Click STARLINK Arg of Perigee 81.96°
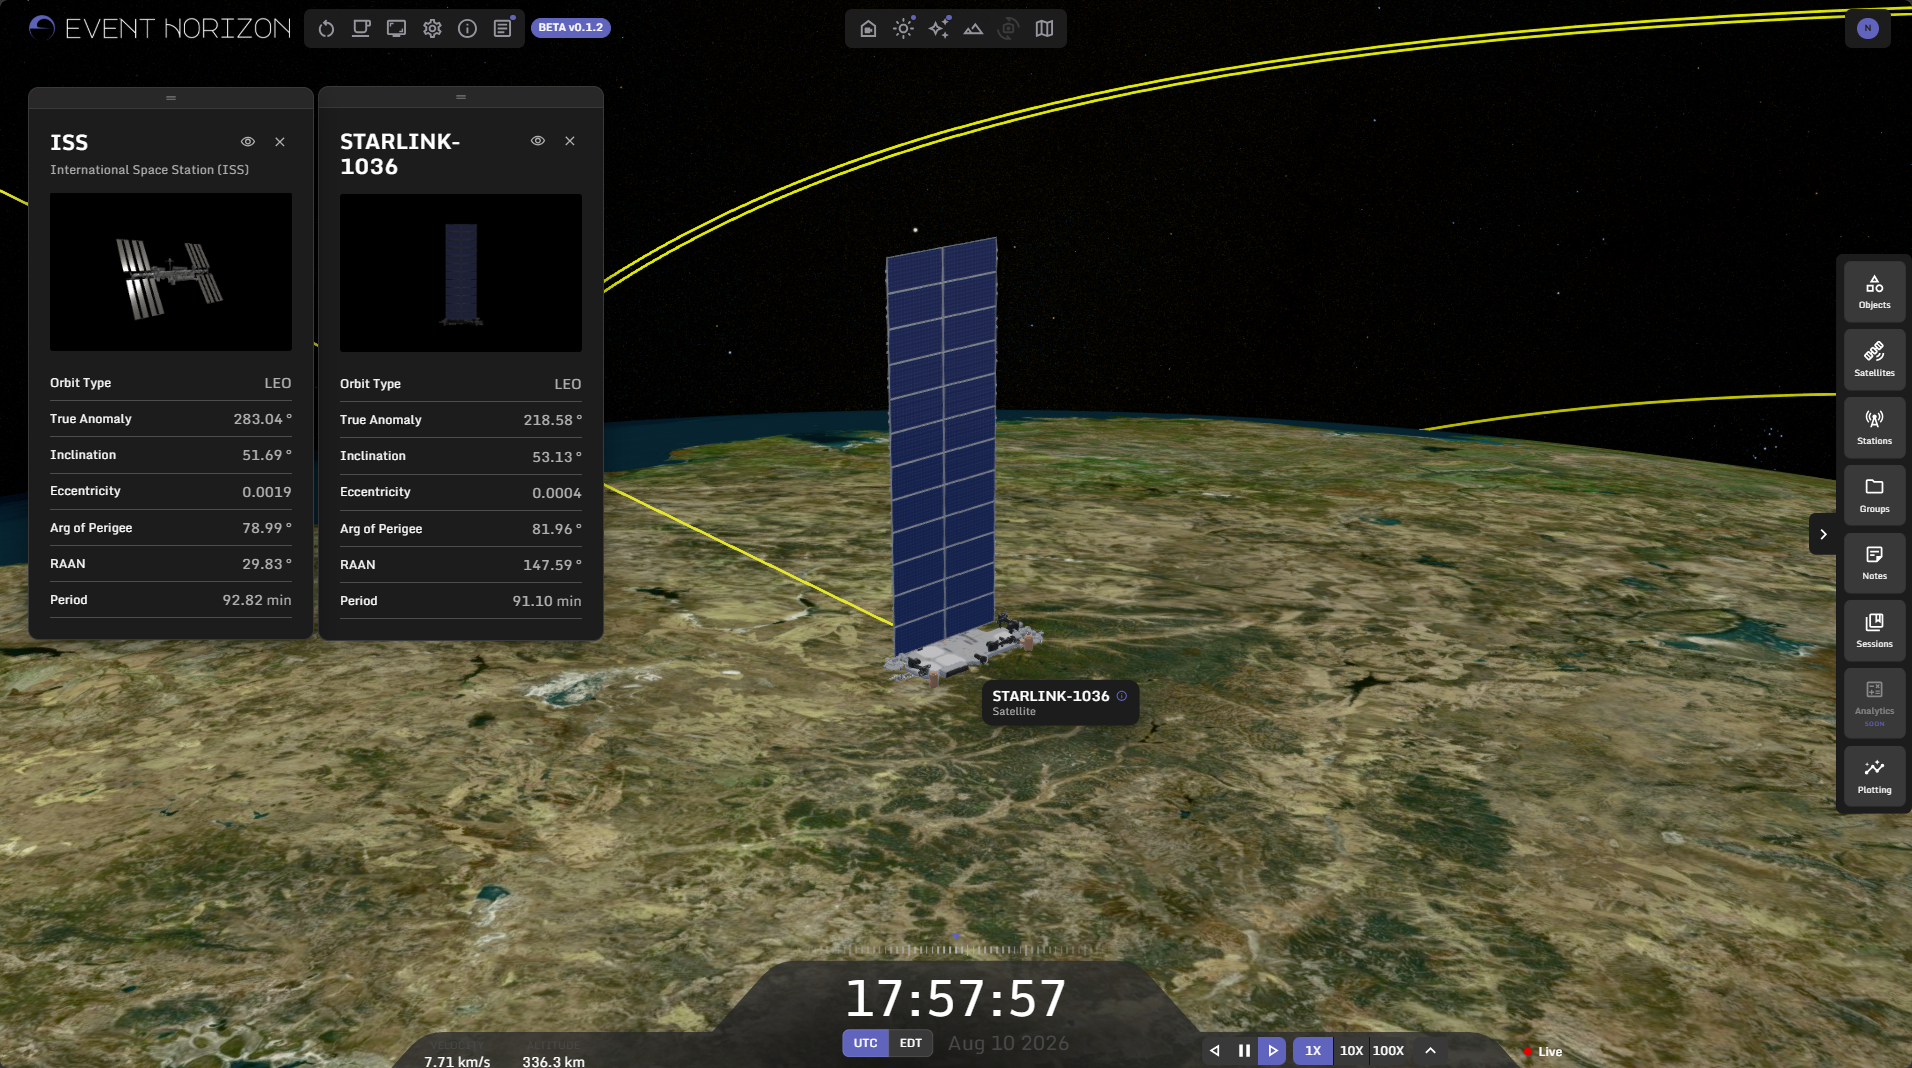 click(x=556, y=529)
